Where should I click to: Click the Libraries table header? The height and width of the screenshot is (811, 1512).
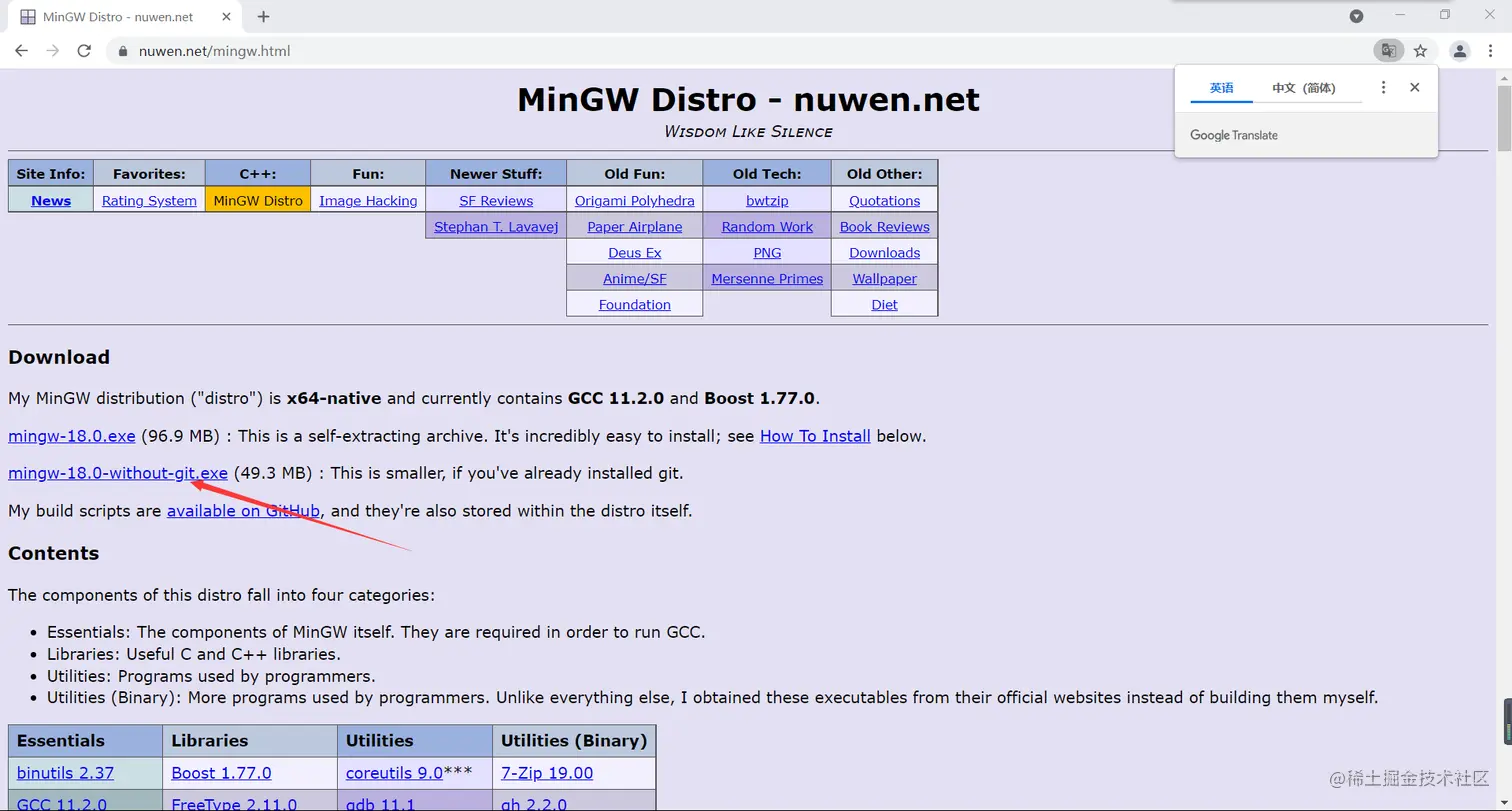[x=250, y=741]
